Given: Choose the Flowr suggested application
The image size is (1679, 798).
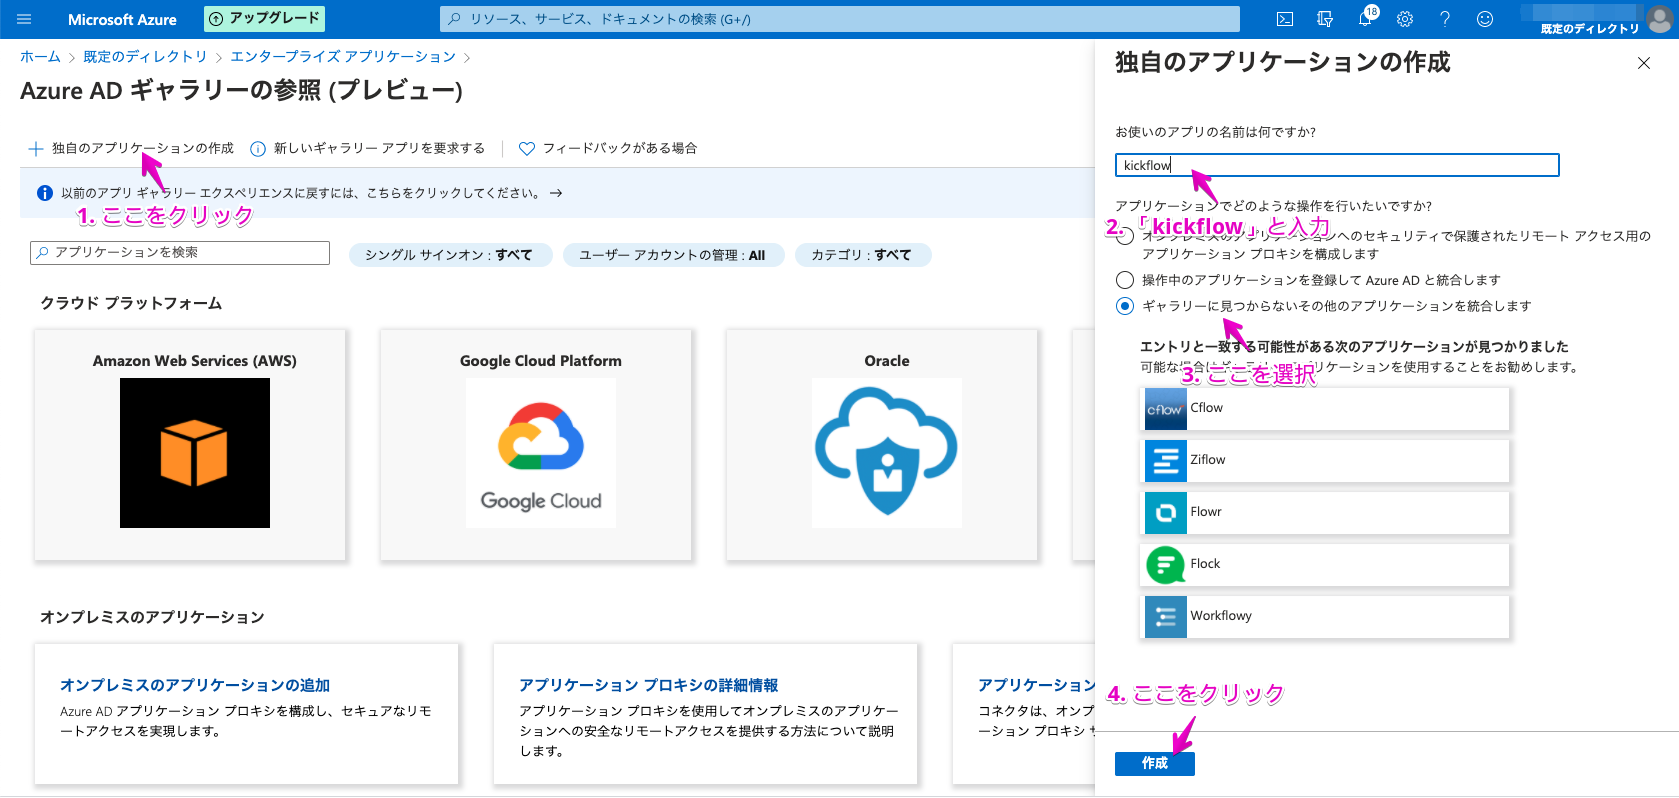Looking at the screenshot, I should (x=1325, y=513).
